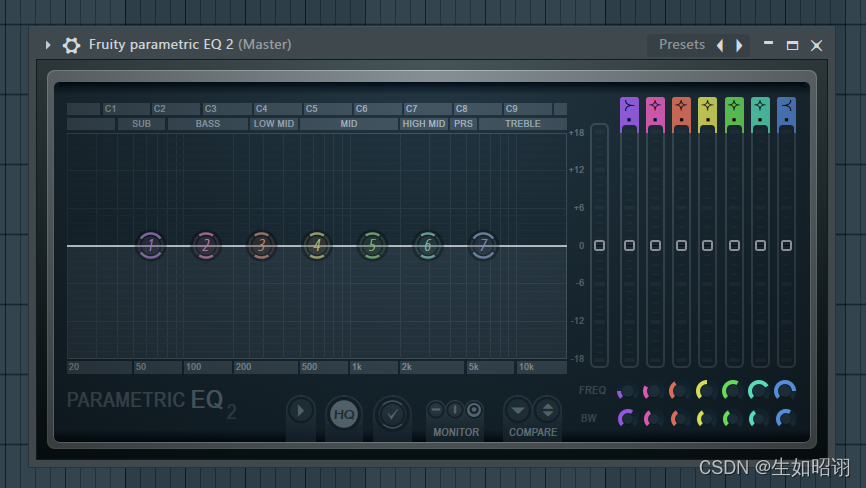Screen dimensions: 866x488
Task: Click the MID range label
Action: [348, 124]
